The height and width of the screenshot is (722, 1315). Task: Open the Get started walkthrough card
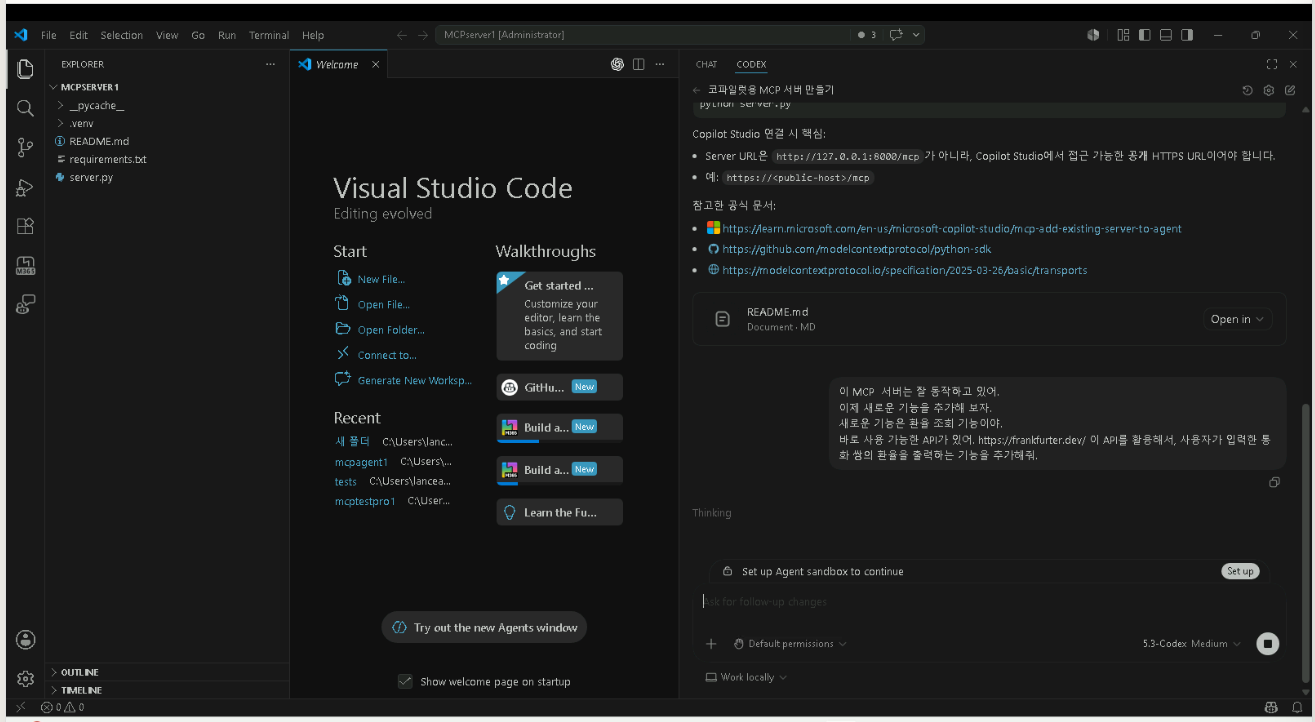pos(560,316)
